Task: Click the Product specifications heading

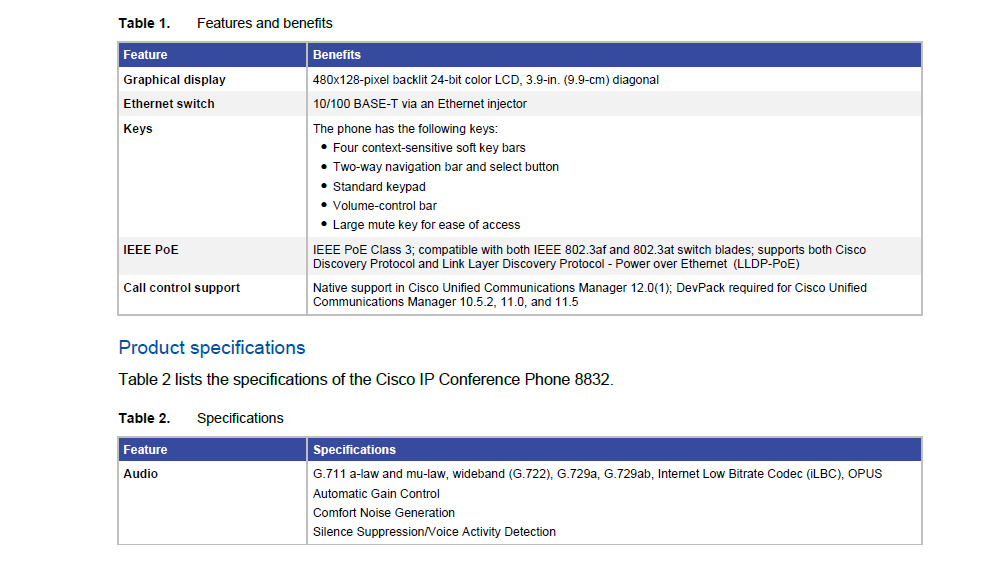Action: [x=212, y=348]
